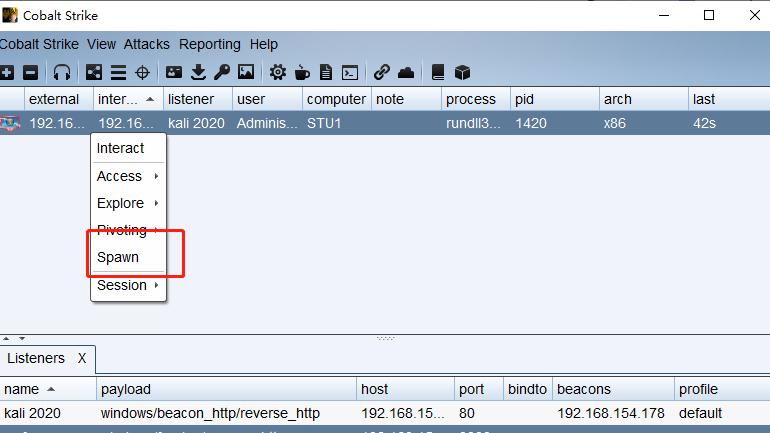Close the Listeners tab with X
The image size is (770, 433).
(82, 358)
